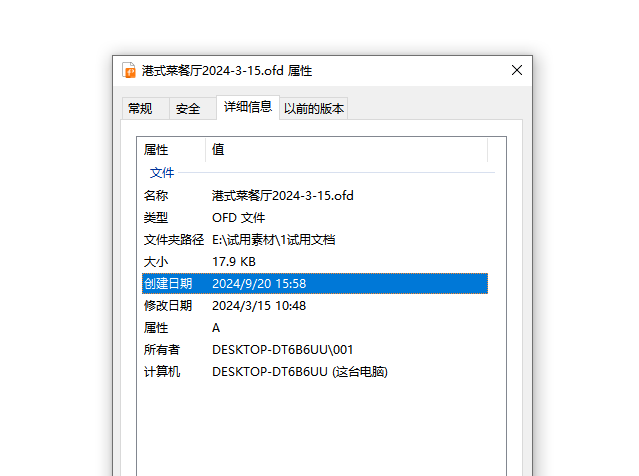Click the dialog title 港式菜餐厅2024-3-15.ofd 属性
639x476 pixels.
point(227,71)
